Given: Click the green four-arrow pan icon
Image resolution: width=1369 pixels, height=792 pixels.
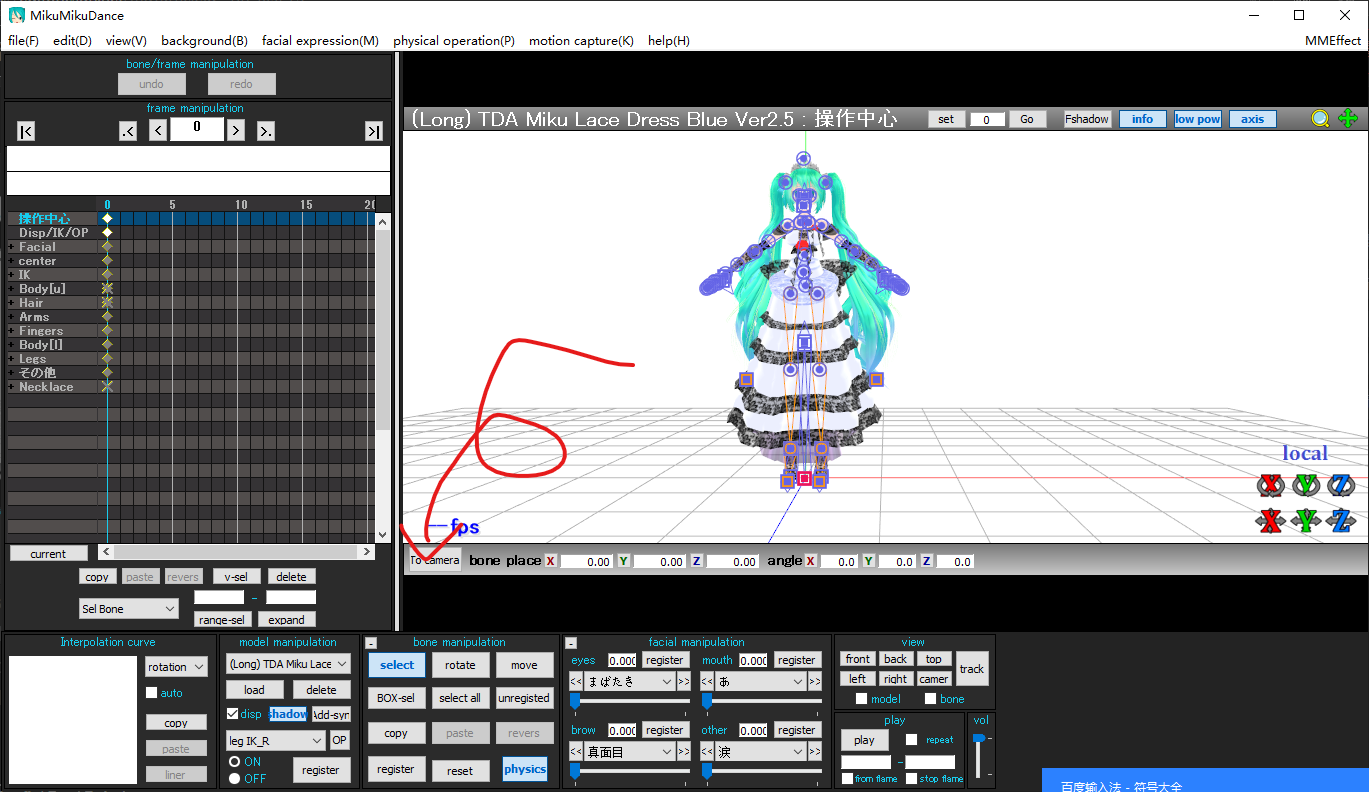Looking at the screenshot, I should pyautogui.click(x=1348, y=118).
